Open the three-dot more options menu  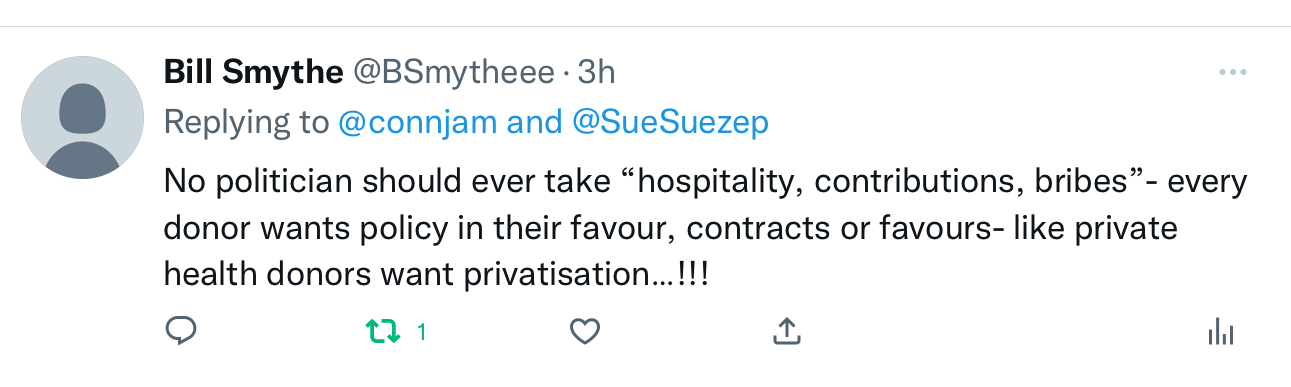tap(1232, 73)
